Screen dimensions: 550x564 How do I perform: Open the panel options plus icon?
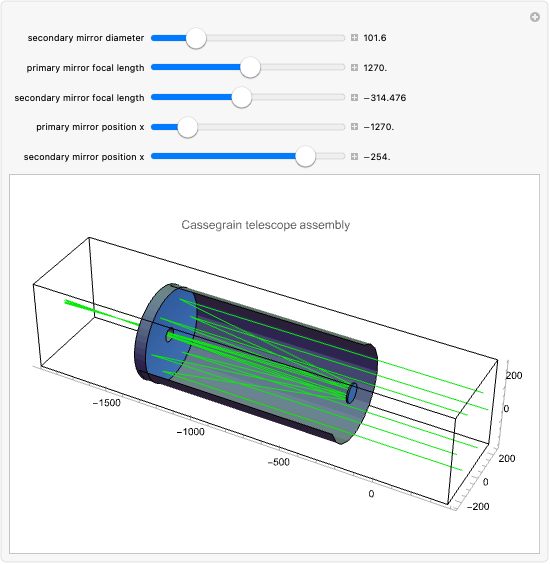coord(535,17)
